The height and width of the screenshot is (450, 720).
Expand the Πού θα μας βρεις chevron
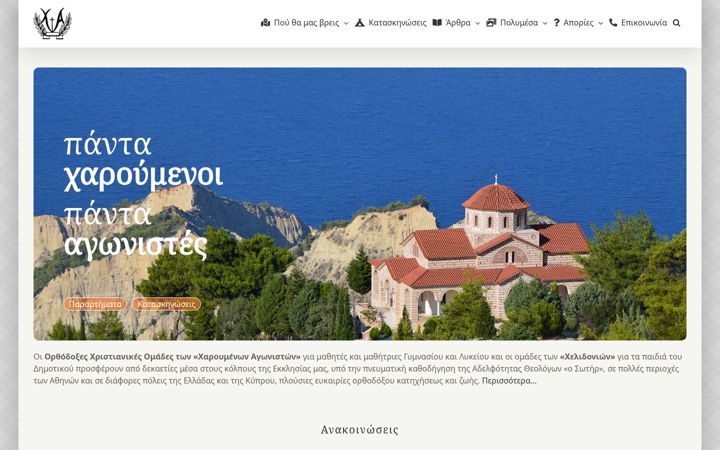click(x=346, y=23)
